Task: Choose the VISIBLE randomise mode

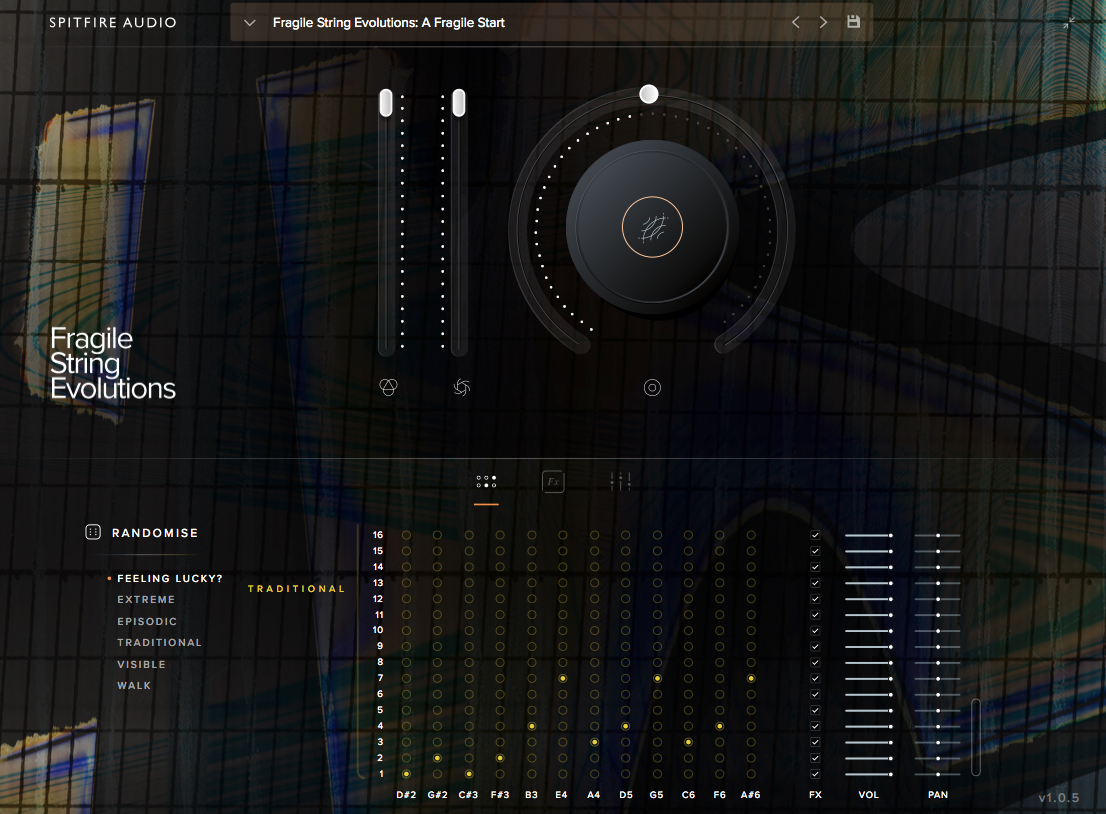Action: (142, 664)
